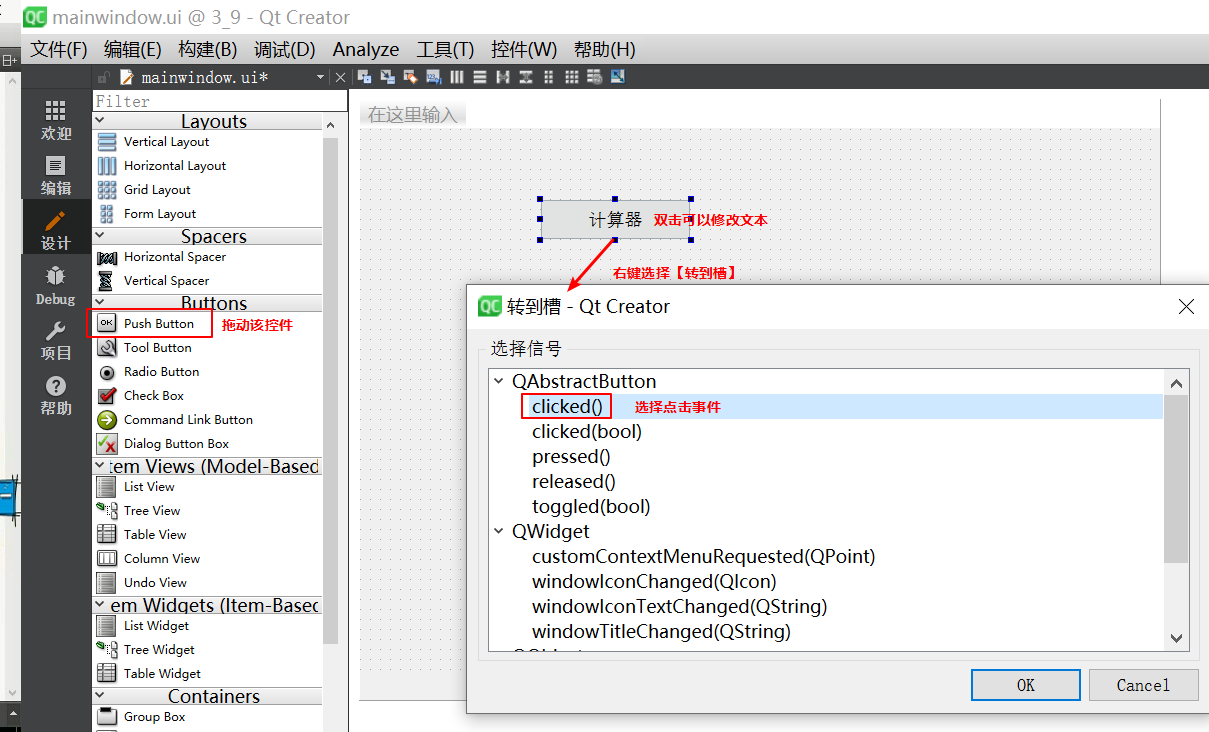The height and width of the screenshot is (732, 1209).
Task: Select the 计算器 button on canvas
Action: [x=615, y=219]
